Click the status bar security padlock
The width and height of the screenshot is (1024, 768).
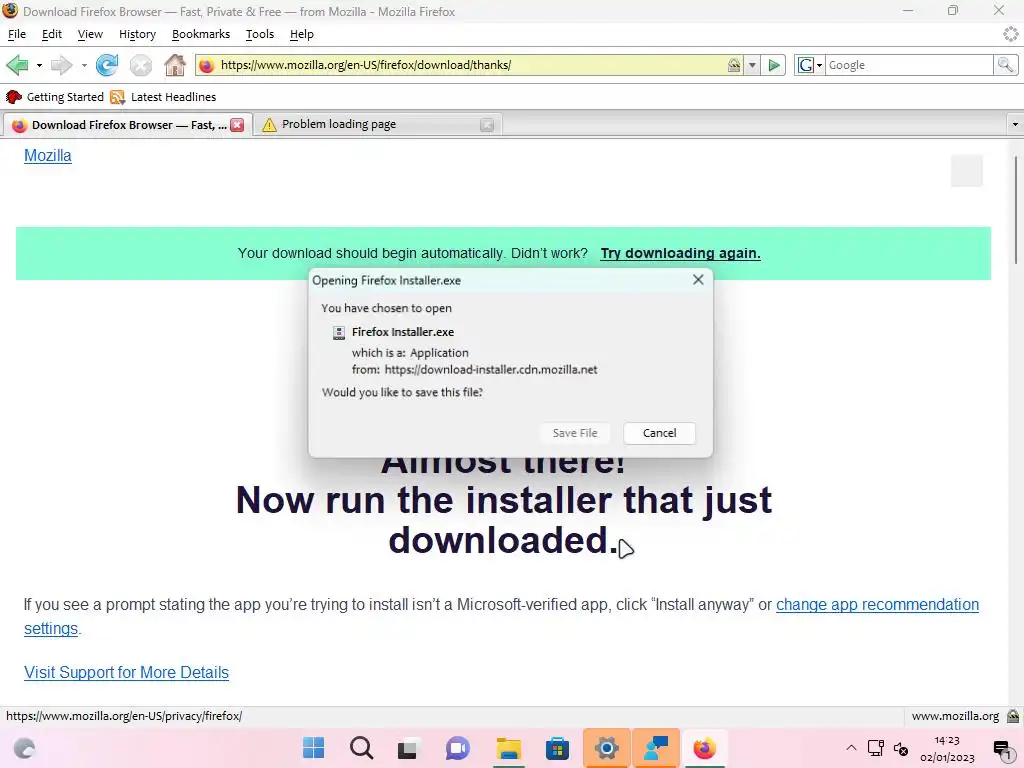(x=1013, y=716)
